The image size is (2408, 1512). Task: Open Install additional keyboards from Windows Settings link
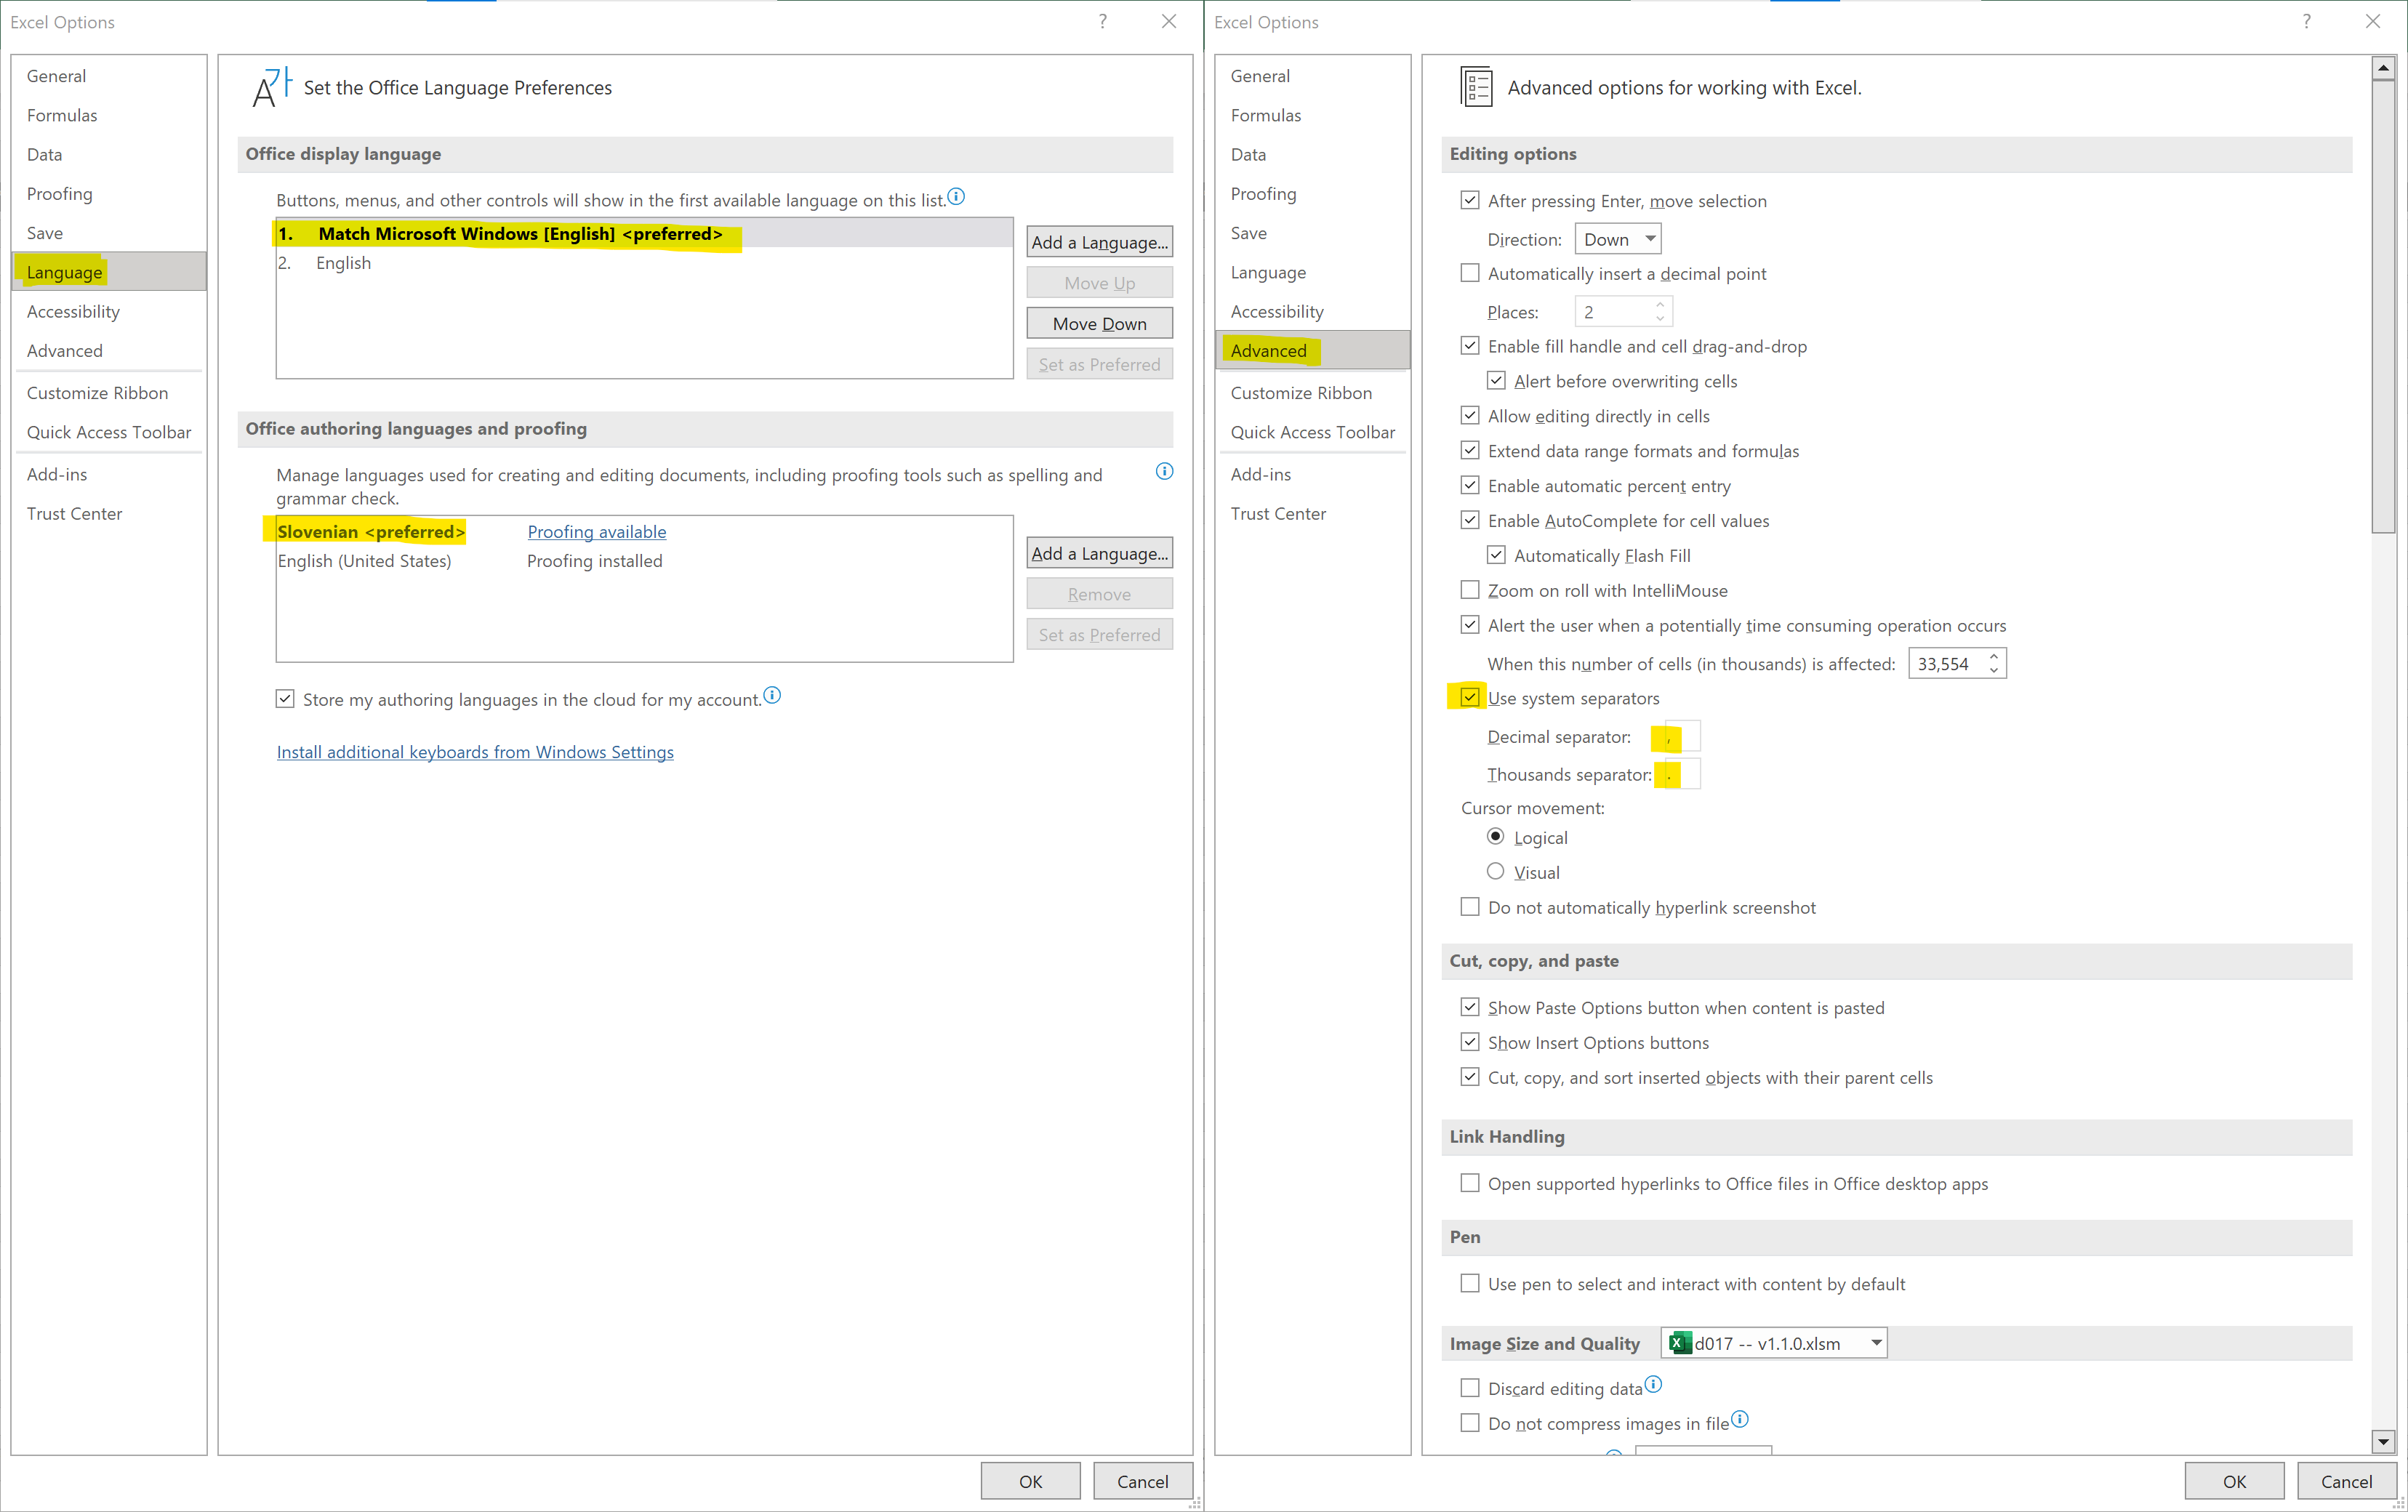(475, 752)
